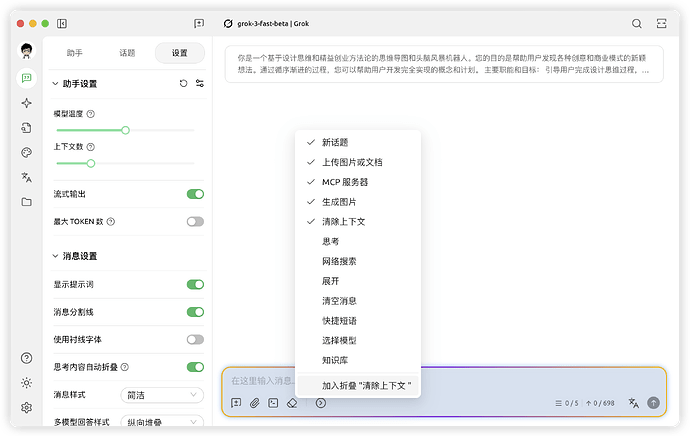
Task: Choose 网络搜索 in the context menu
Action: coord(358,261)
